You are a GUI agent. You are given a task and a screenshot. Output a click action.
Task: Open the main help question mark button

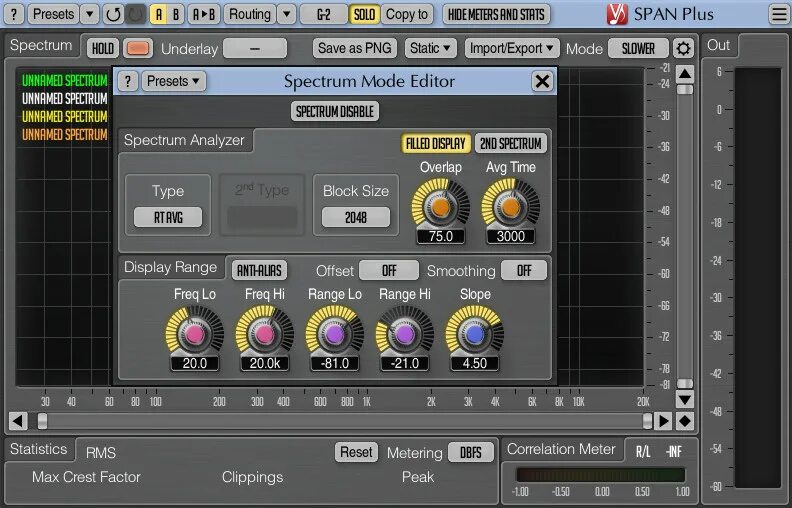pyautogui.click(x=14, y=14)
